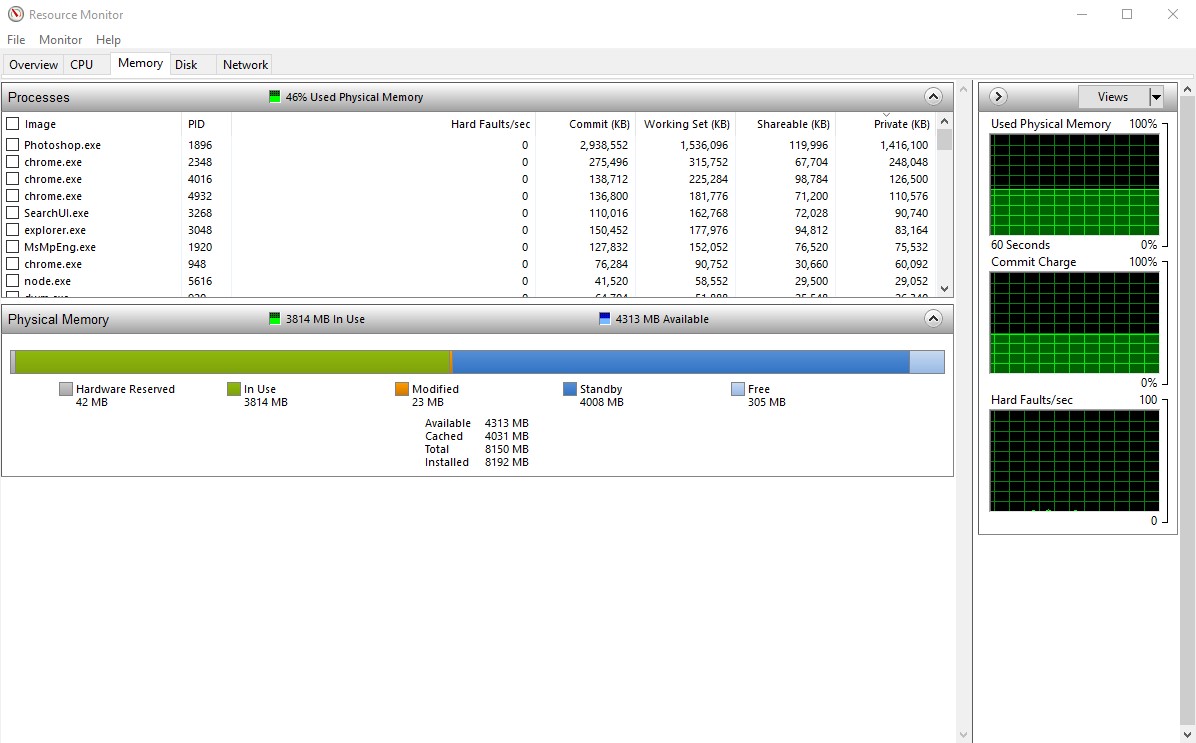Image resolution: width=1196 pixels, height=743 pixels.
Task: Open the Monitor menu
Action: point(60,39)
